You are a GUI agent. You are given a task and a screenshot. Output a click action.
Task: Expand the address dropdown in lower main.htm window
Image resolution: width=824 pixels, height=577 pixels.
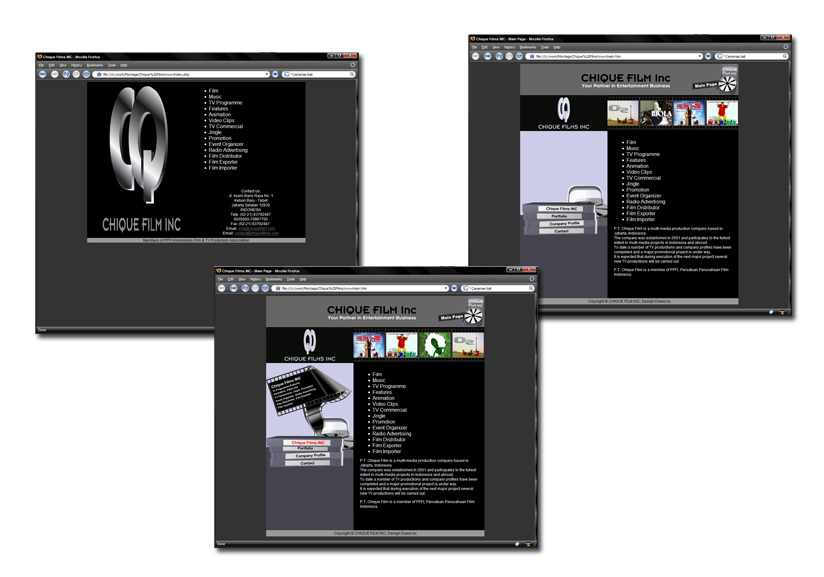[x=446, y=288]
